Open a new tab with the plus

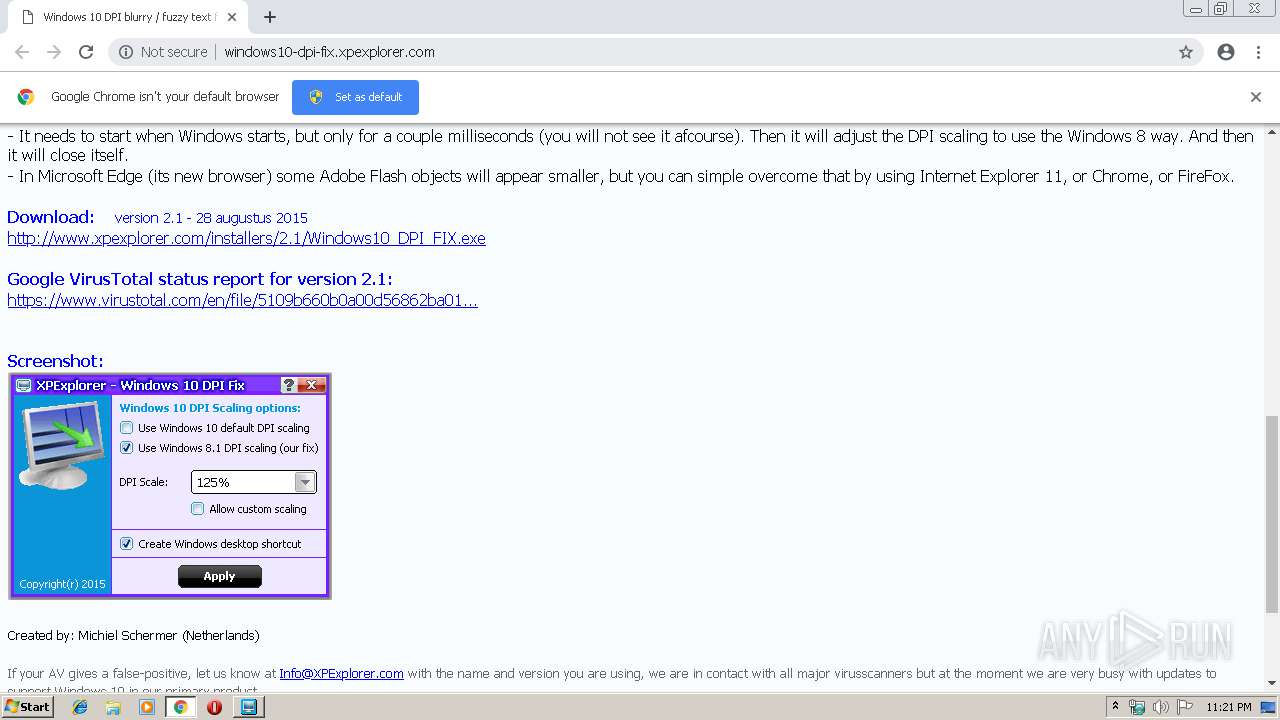click(x=270, y=17)
